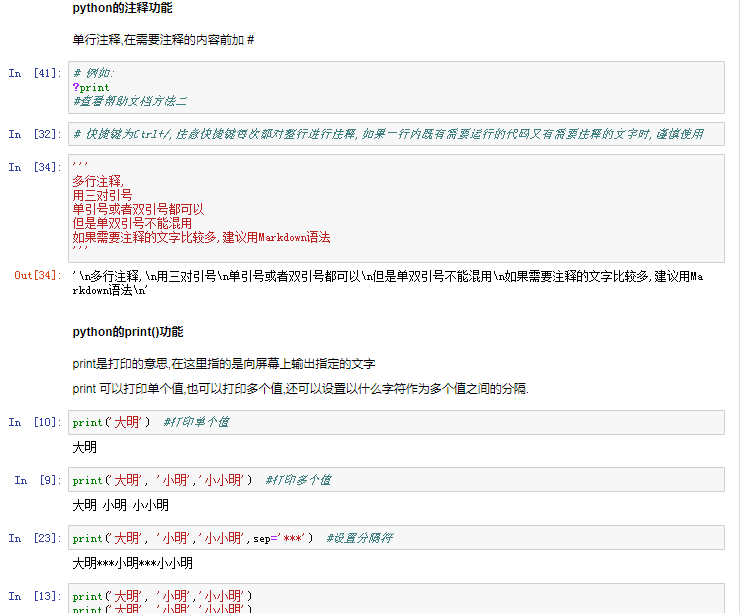
Task: Click into code cell In [23] with sep='***'
Action: 396,538
